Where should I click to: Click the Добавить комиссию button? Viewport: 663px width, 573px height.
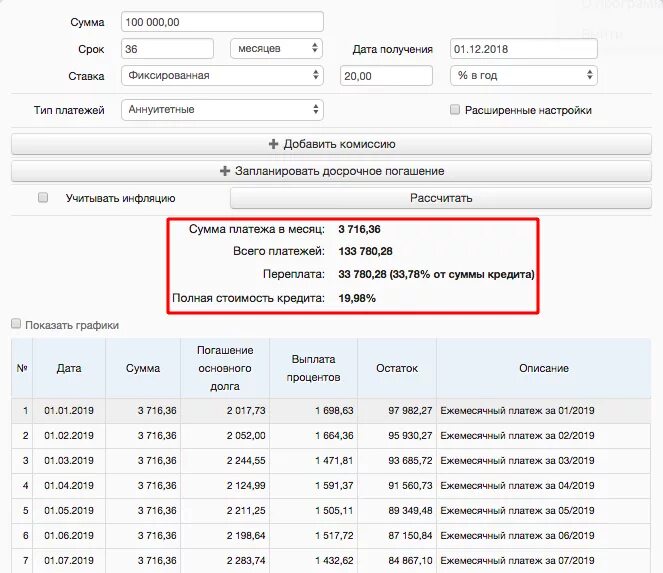pos(332,144)
